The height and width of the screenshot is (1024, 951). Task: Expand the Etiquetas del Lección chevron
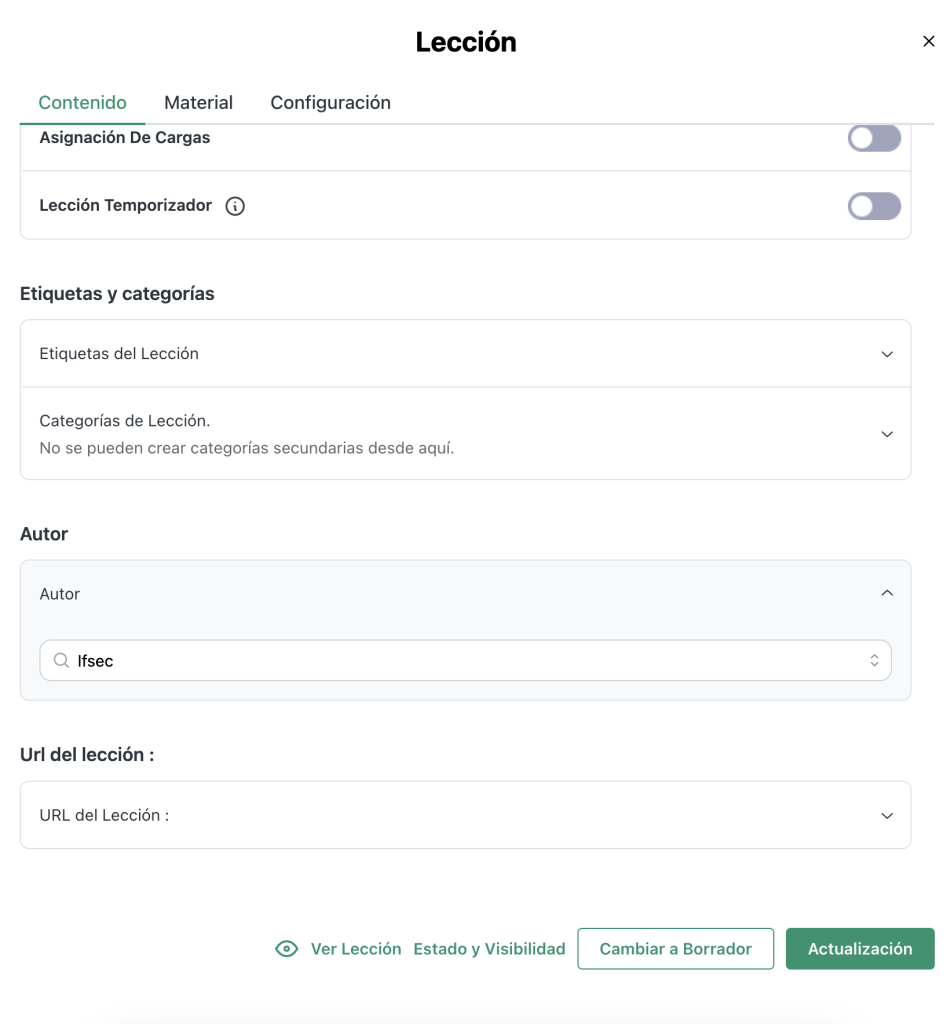(887, 354)
